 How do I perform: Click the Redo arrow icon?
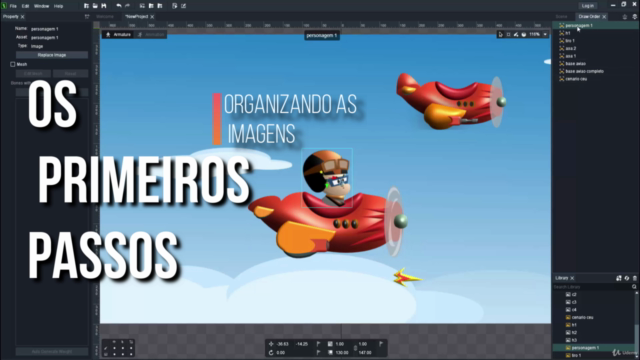(127, 6)
